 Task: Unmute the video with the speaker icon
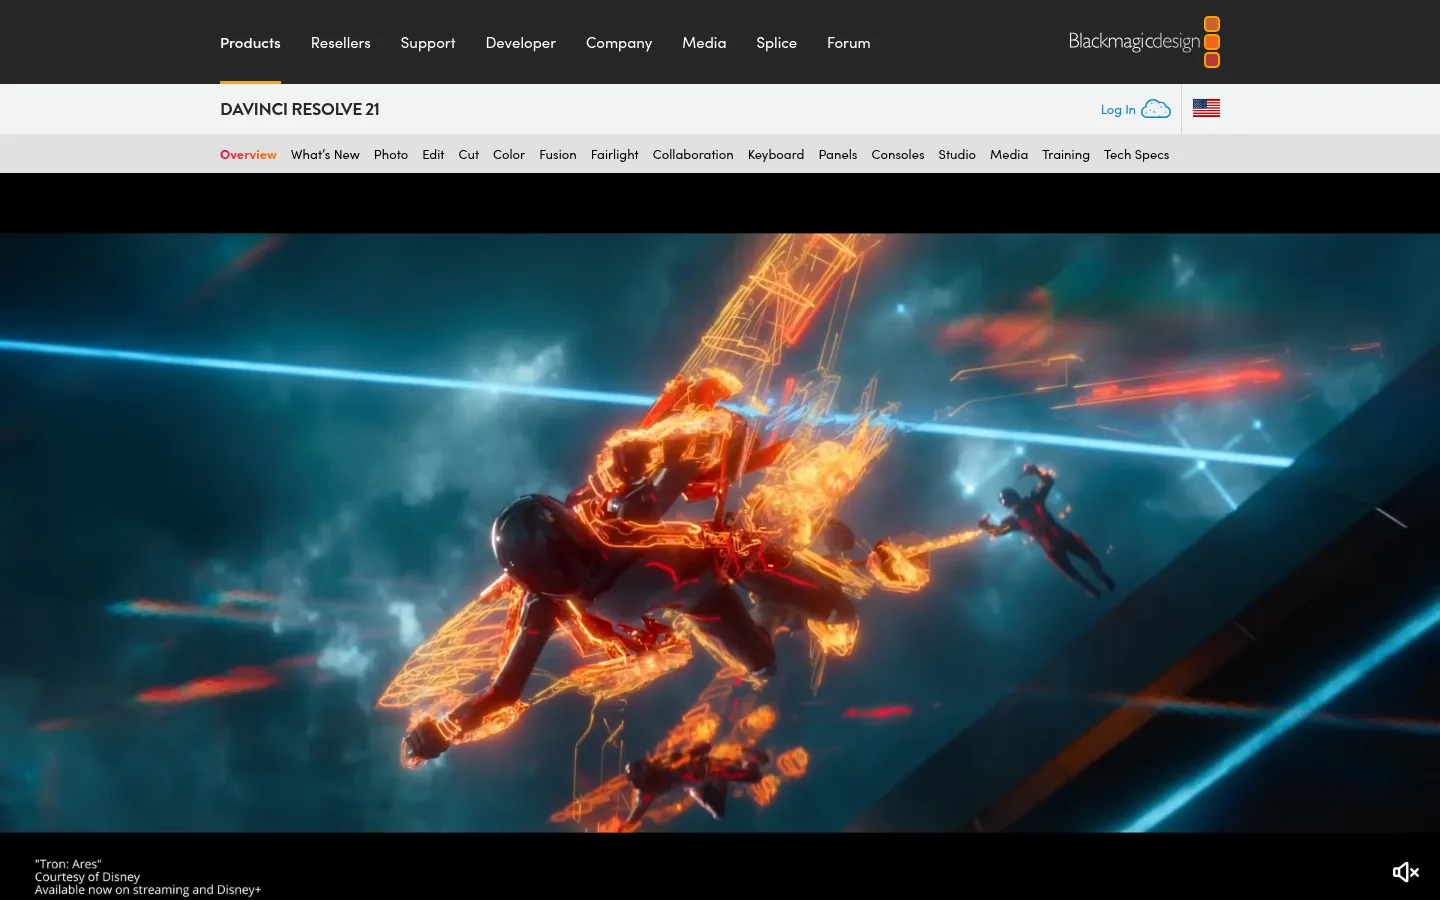click(1405, 872)
